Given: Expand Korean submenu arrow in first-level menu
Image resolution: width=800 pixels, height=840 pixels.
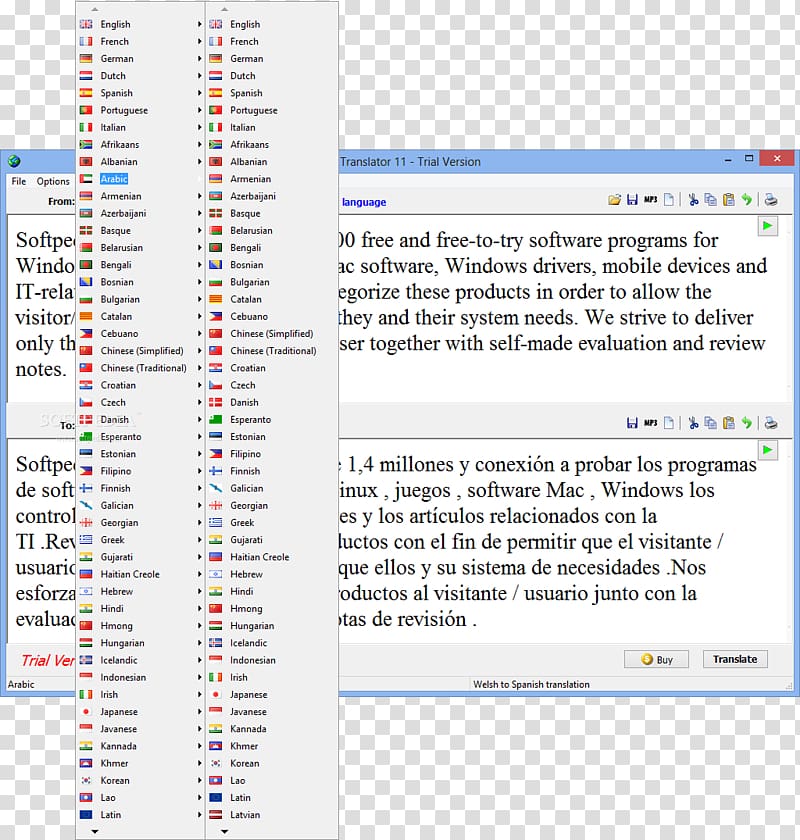Looking at the screenshot, I should click(199, 780).
